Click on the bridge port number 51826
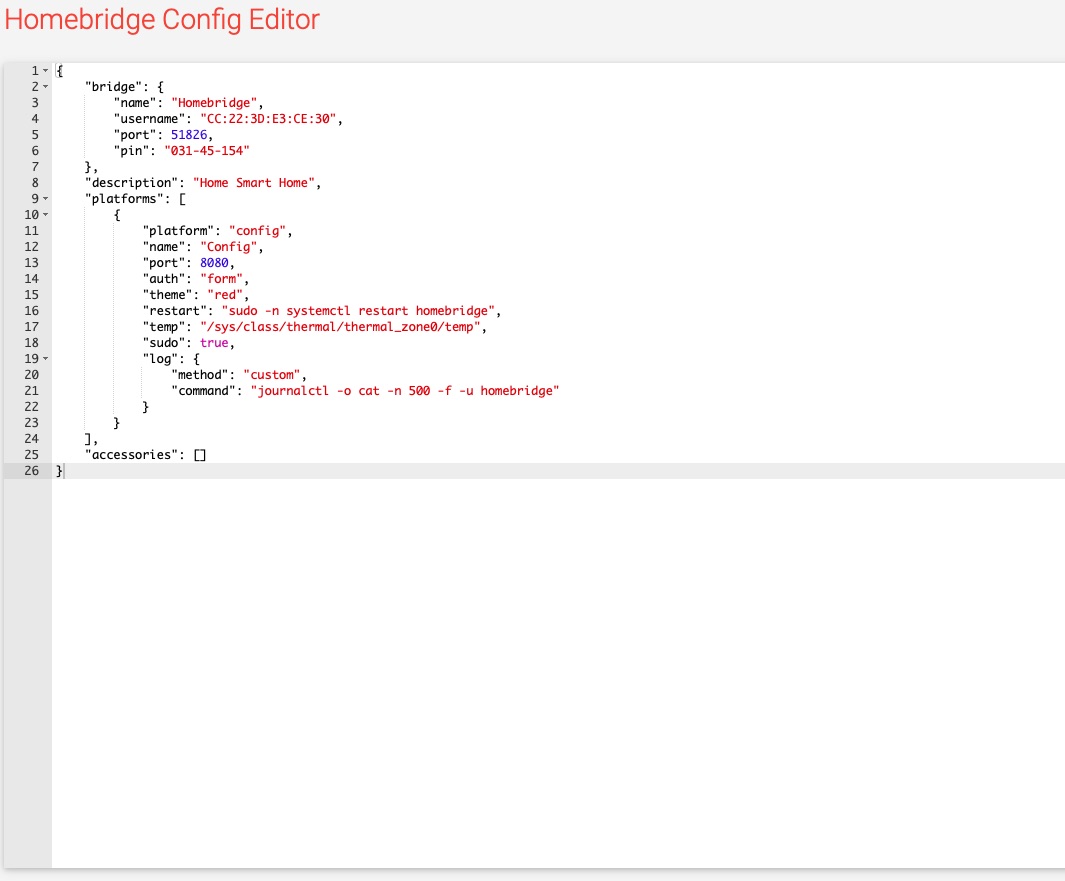The width and height of the screenshot is (1065, 881). point(189,135)
